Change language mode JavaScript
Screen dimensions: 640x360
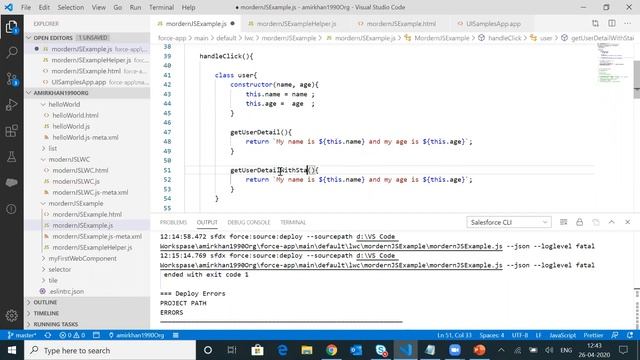562,335
